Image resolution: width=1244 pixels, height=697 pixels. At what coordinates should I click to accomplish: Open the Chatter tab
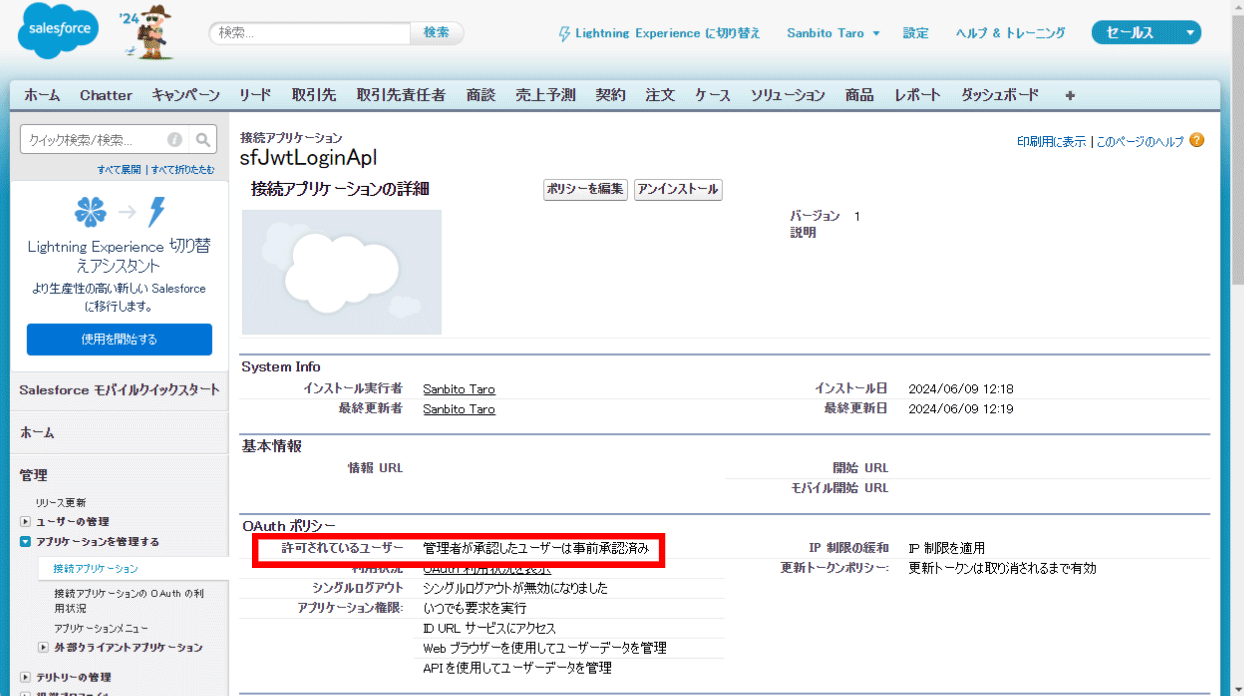point(106,95)
